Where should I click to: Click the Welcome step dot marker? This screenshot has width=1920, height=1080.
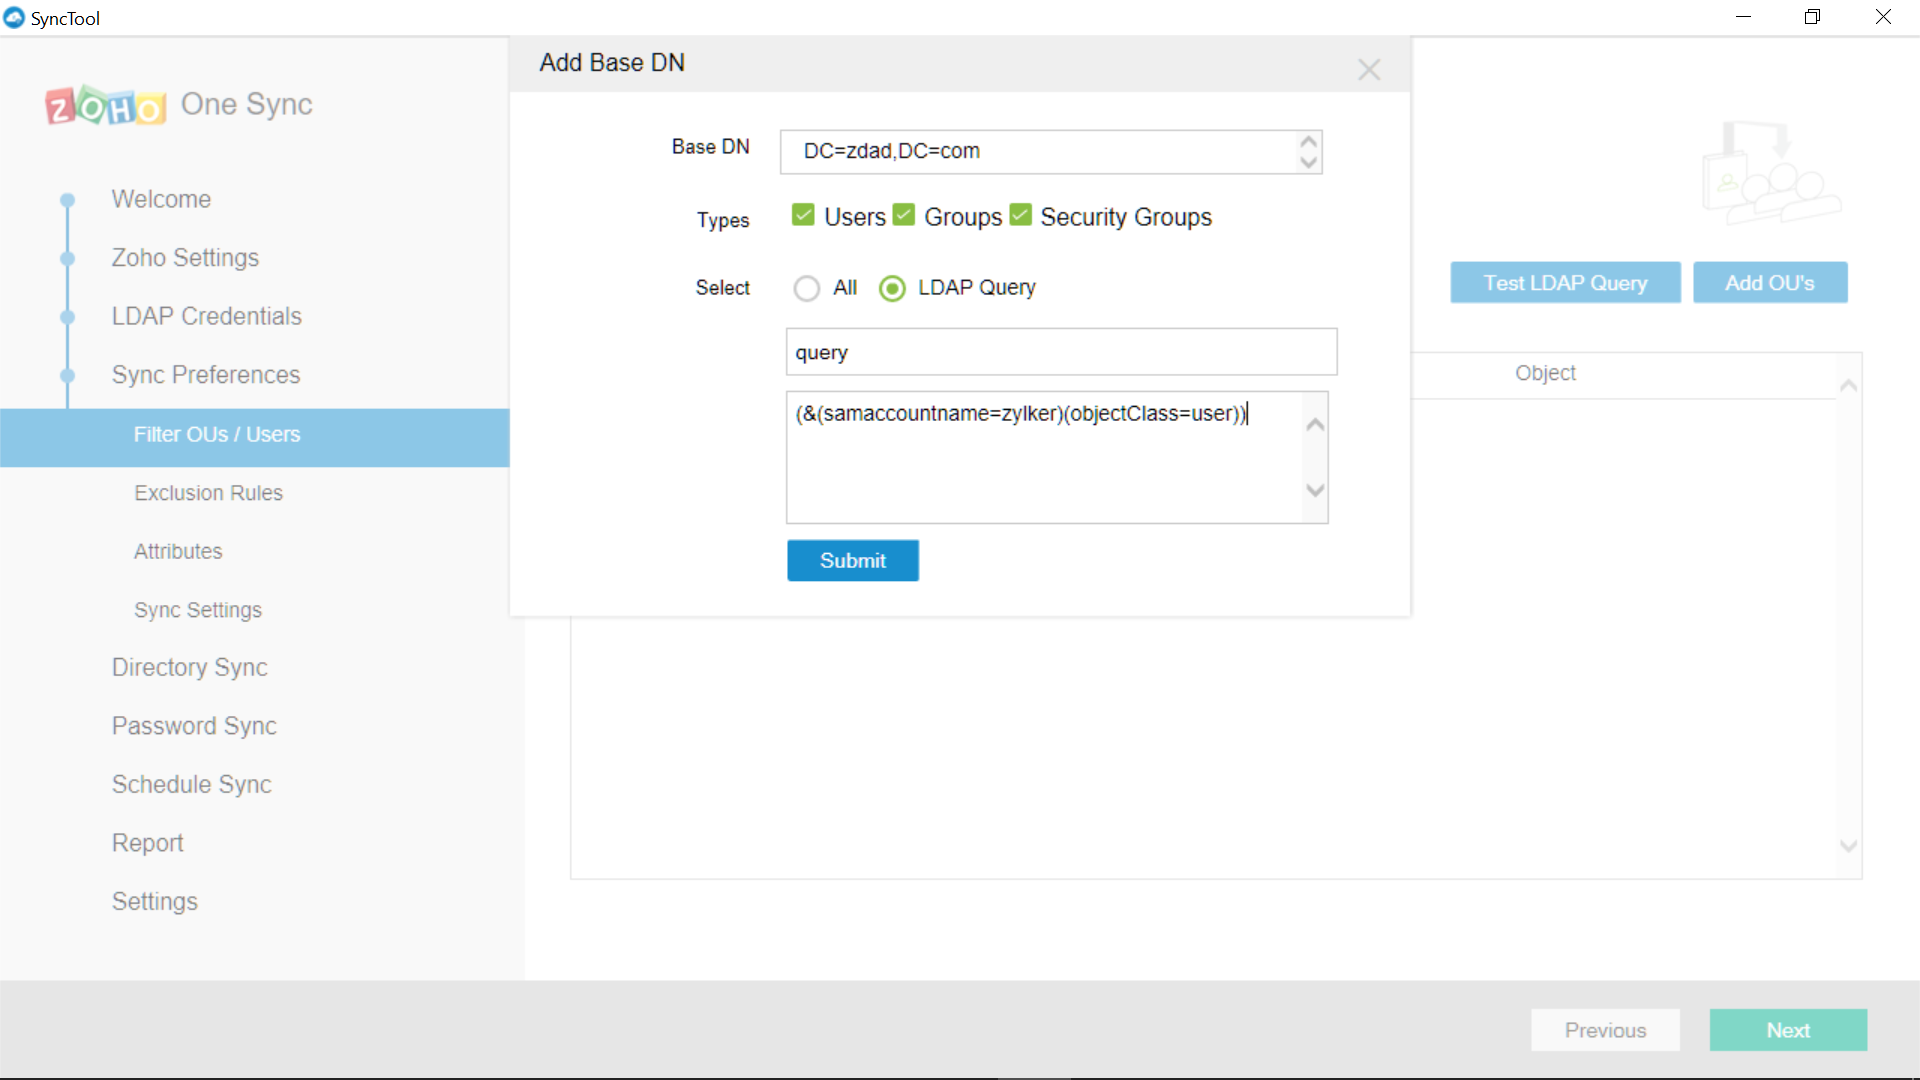click(x=68, y=200)
